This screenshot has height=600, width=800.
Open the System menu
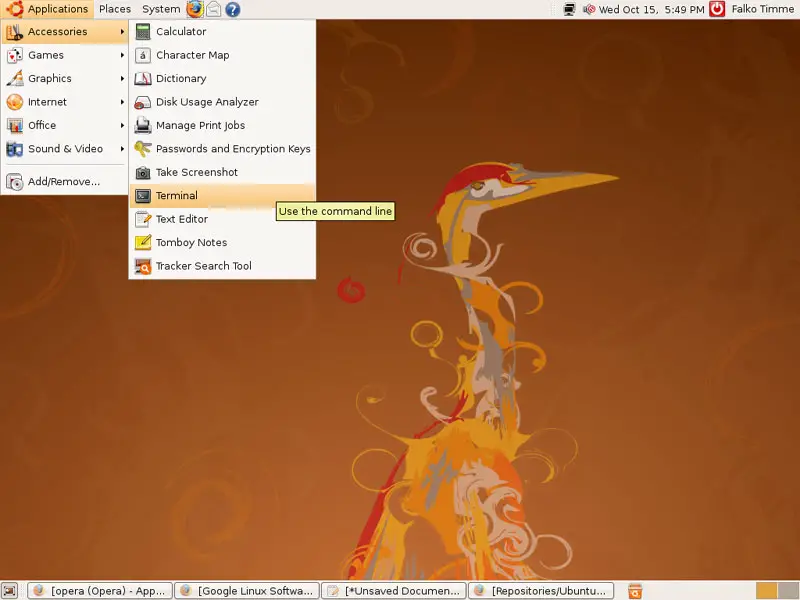161,9
